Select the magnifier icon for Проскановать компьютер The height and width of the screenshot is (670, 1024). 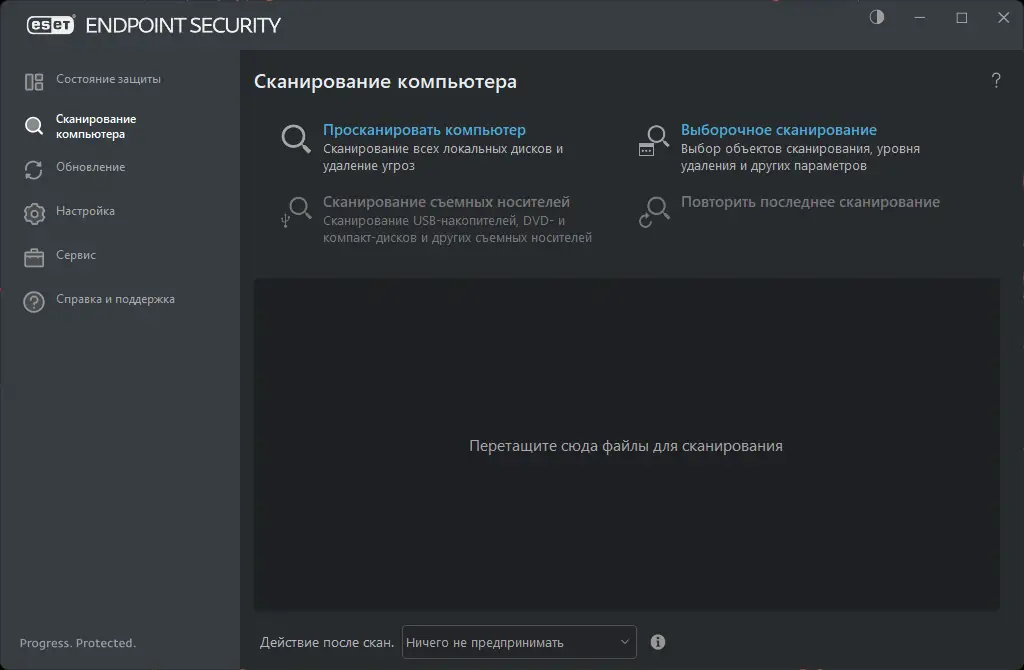294,138
